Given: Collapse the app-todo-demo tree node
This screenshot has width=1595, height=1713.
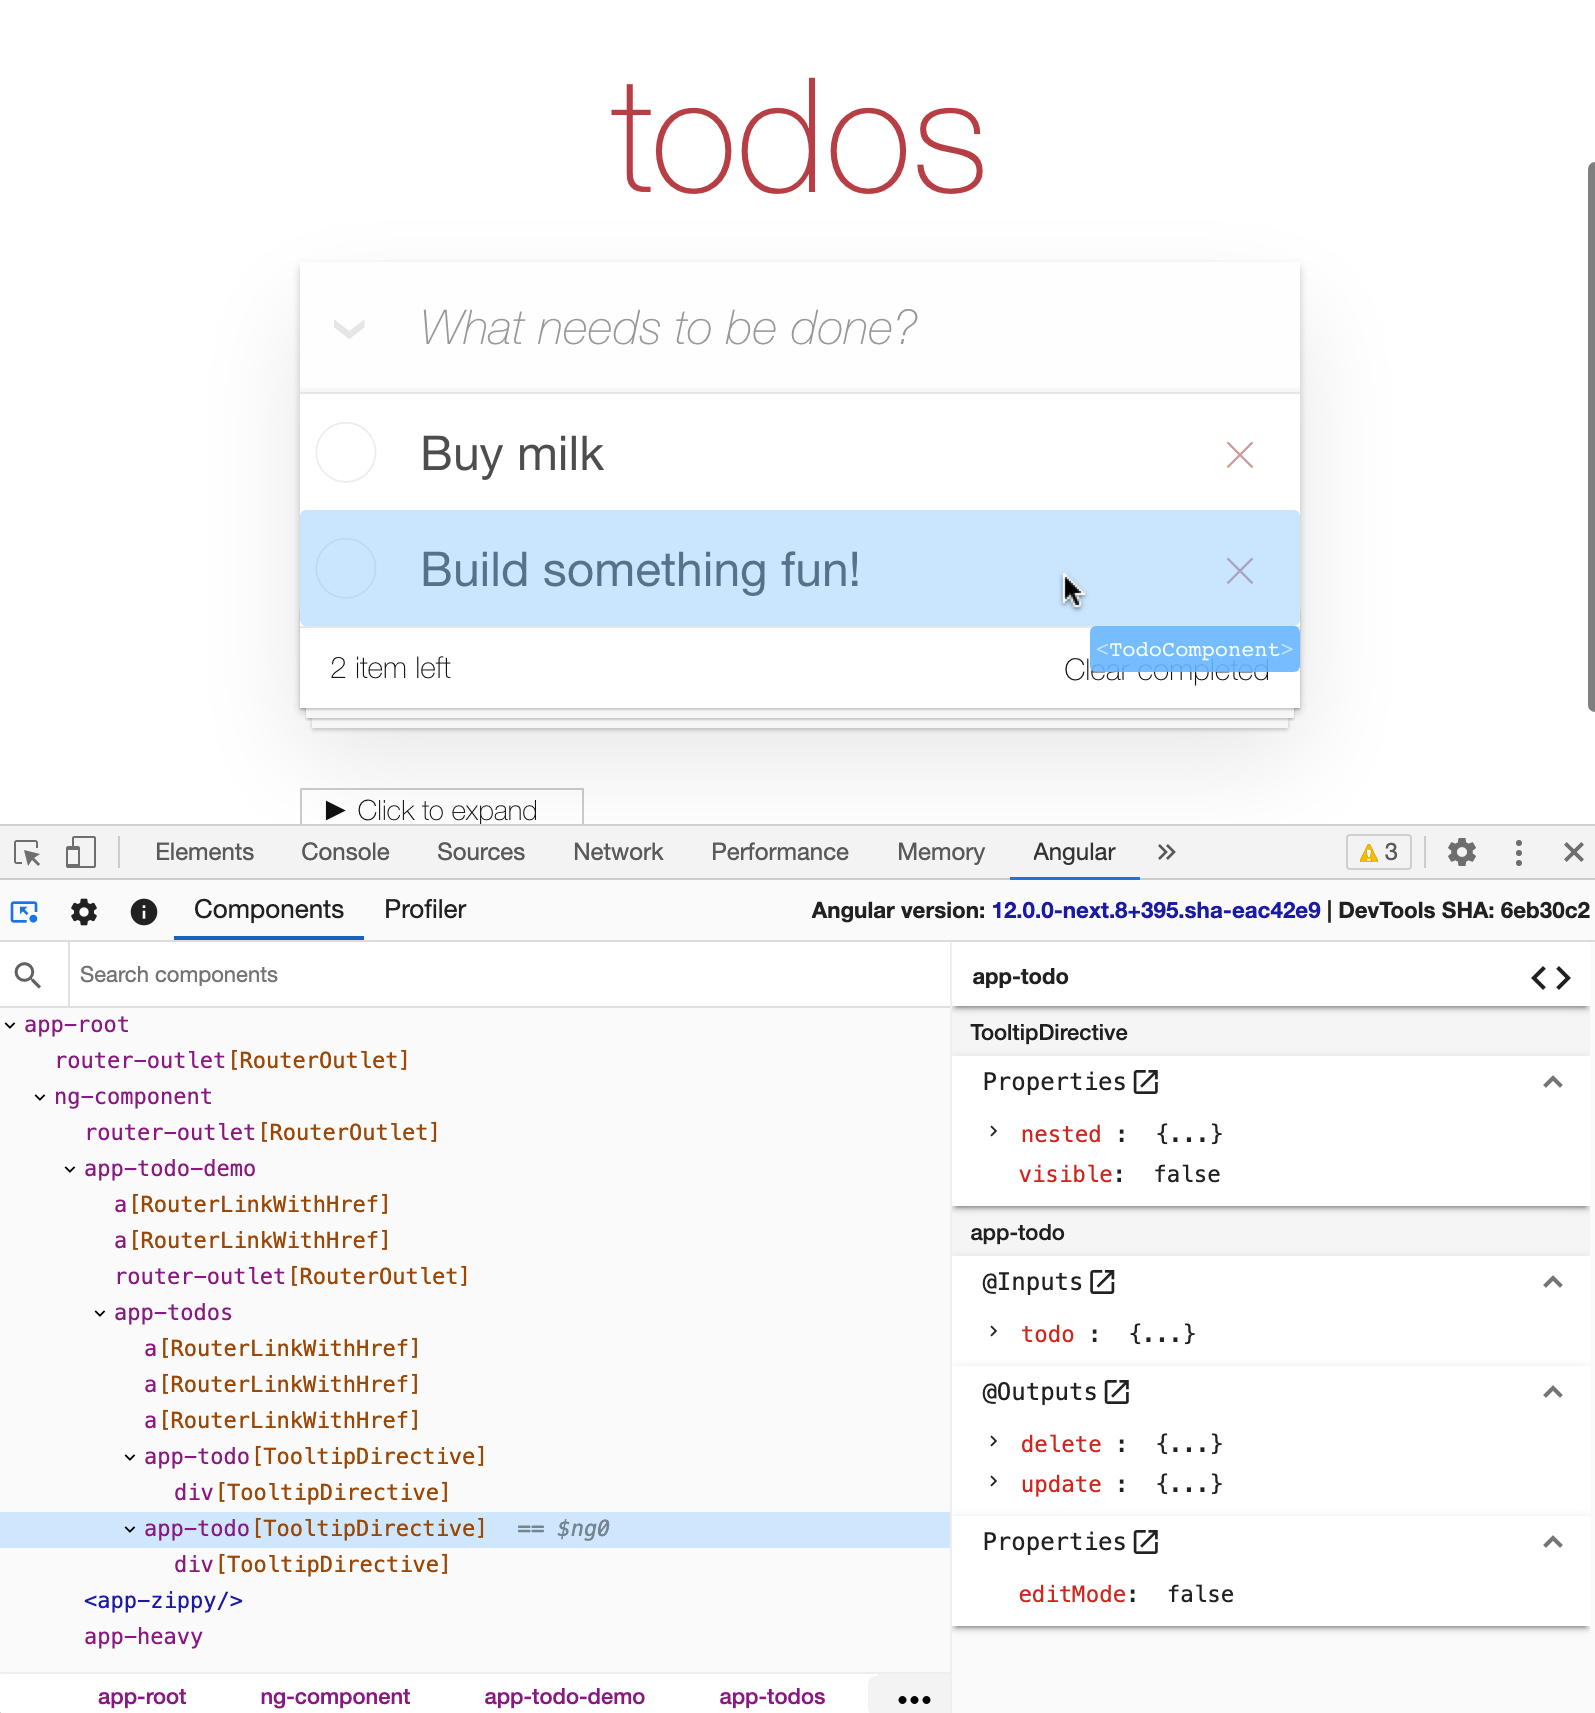Looking at the screenshot, I should [70, 1169].
